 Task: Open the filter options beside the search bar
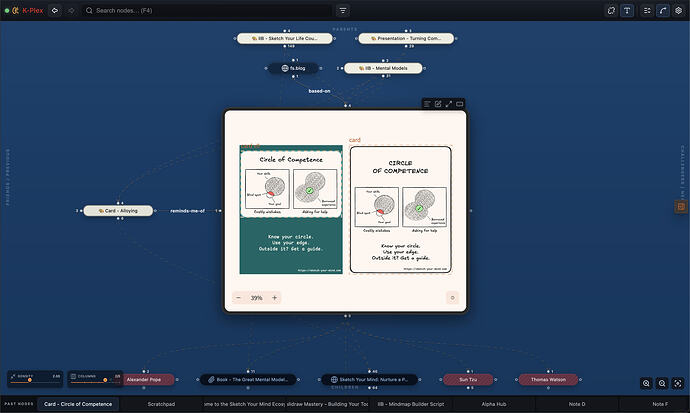click(x=343, y=11)
